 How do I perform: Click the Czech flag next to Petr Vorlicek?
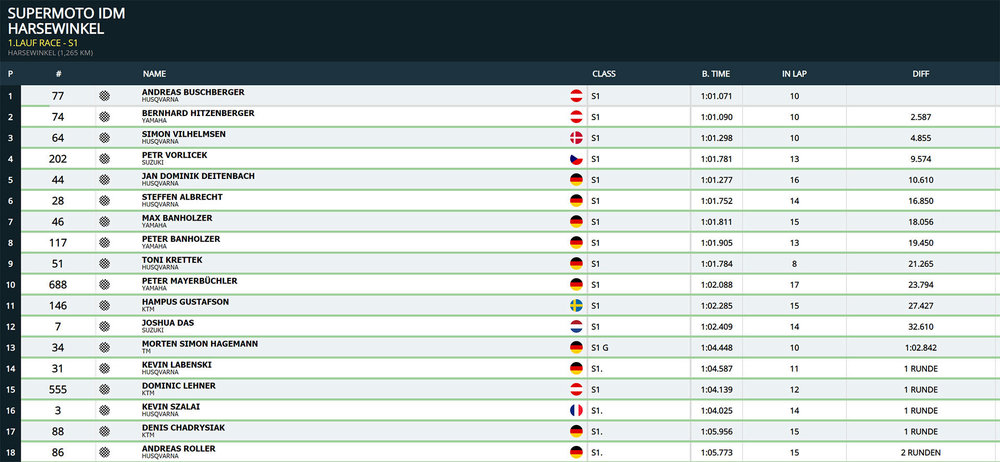pos(576,159)
